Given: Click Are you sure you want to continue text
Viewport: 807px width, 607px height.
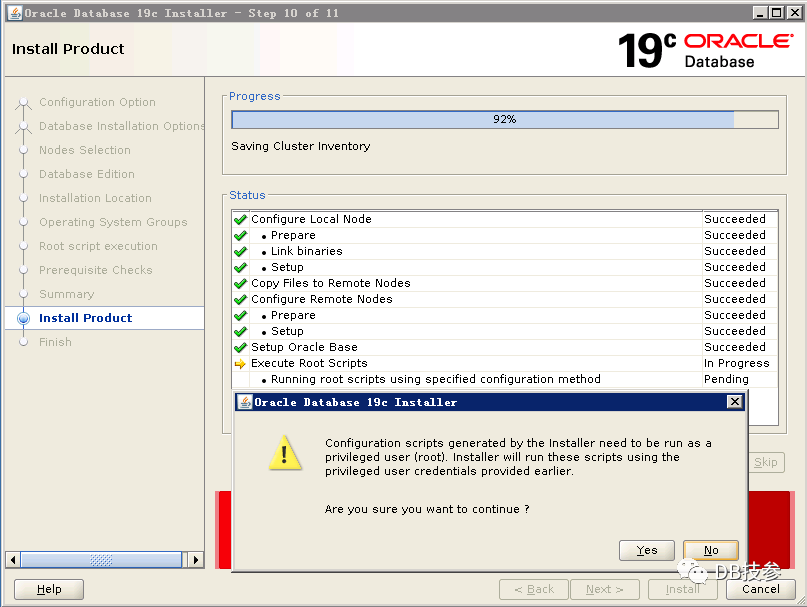Looking at the screenshot, I should (427, 509).
